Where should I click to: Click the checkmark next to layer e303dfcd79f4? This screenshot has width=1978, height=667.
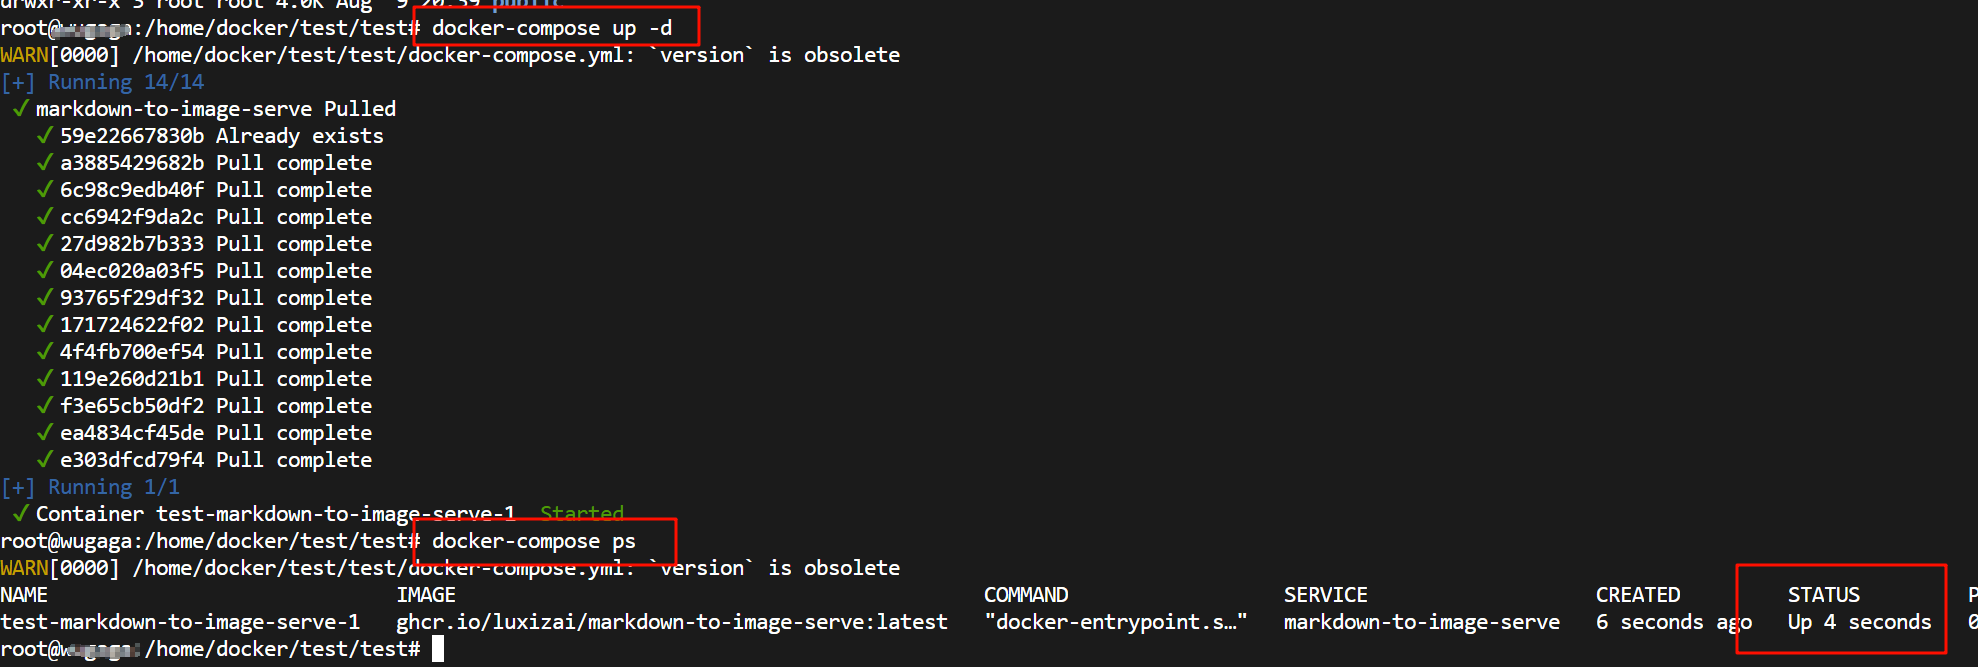[44, 459]
